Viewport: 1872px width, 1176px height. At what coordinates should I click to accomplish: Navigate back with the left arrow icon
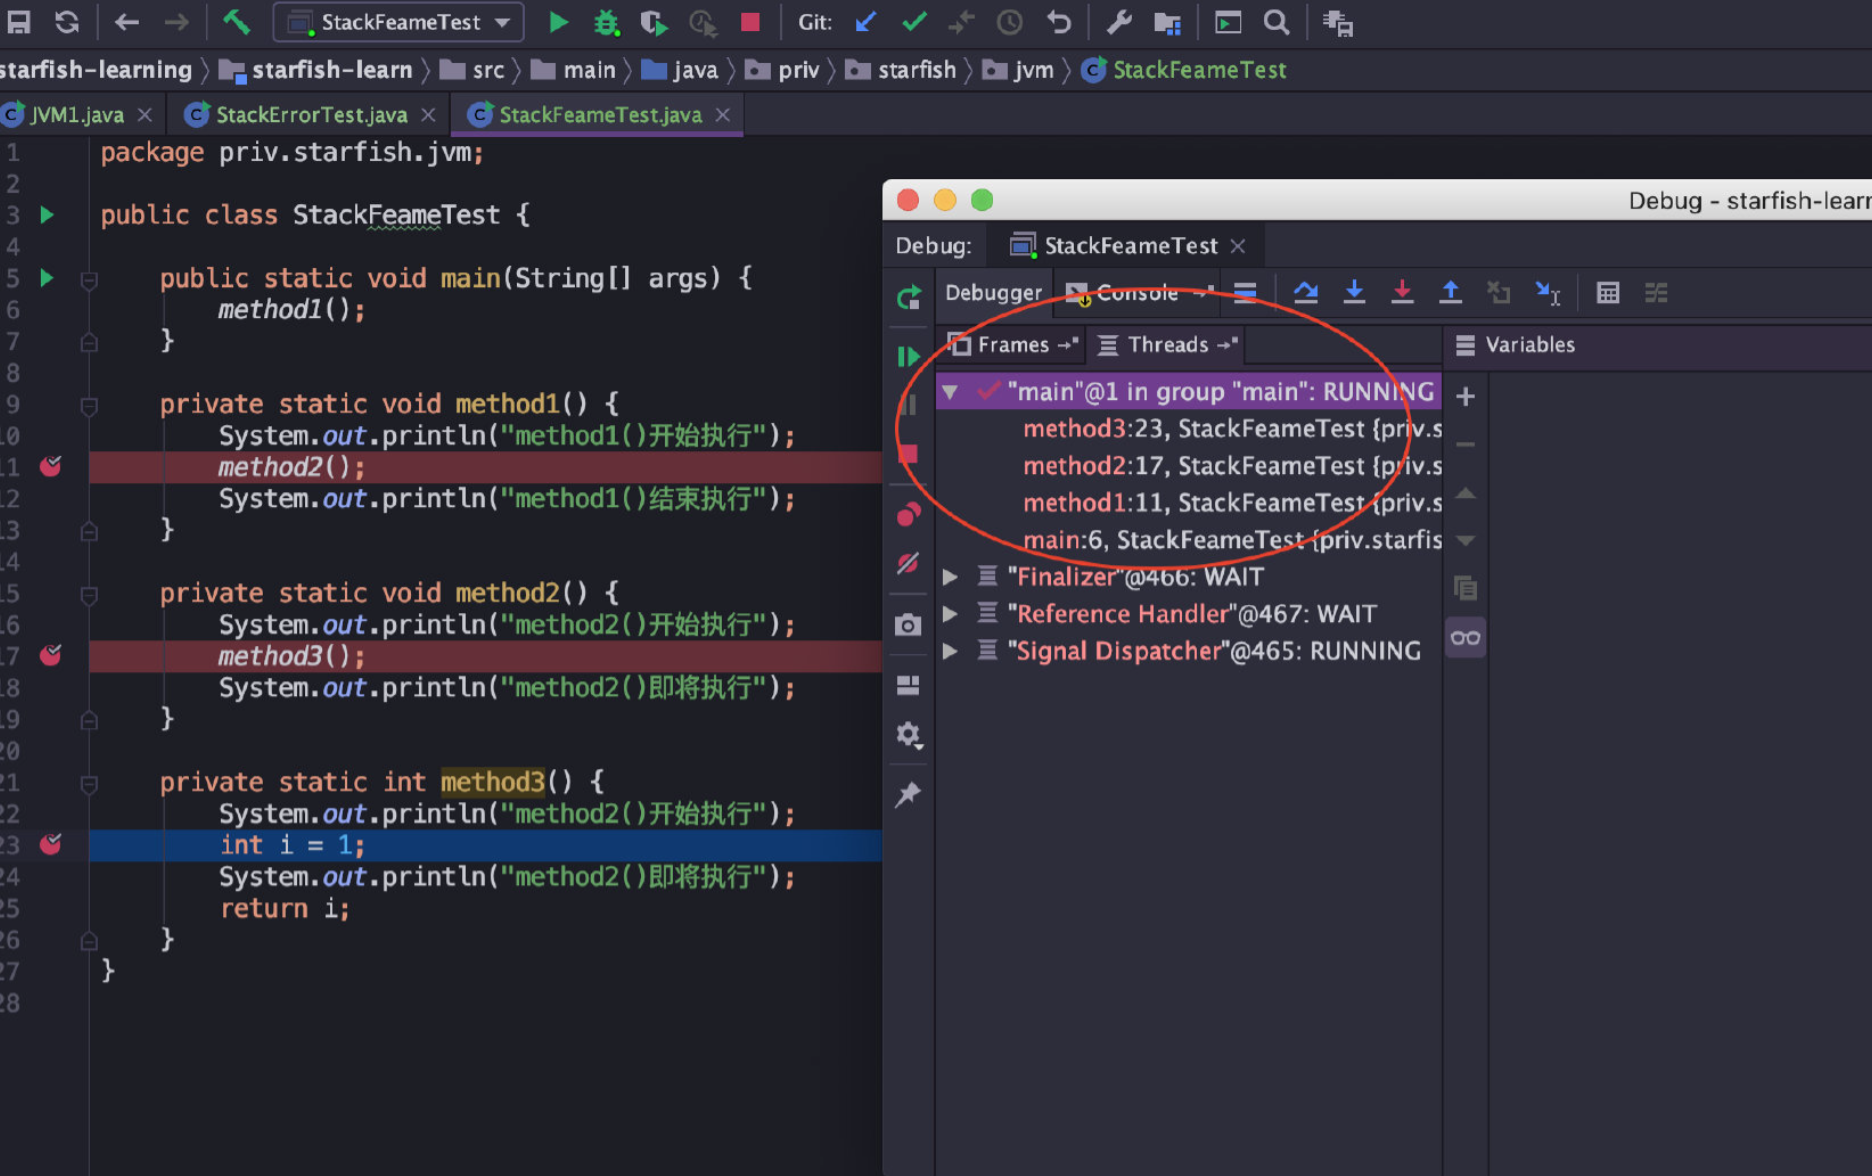[x=127, y=22]
